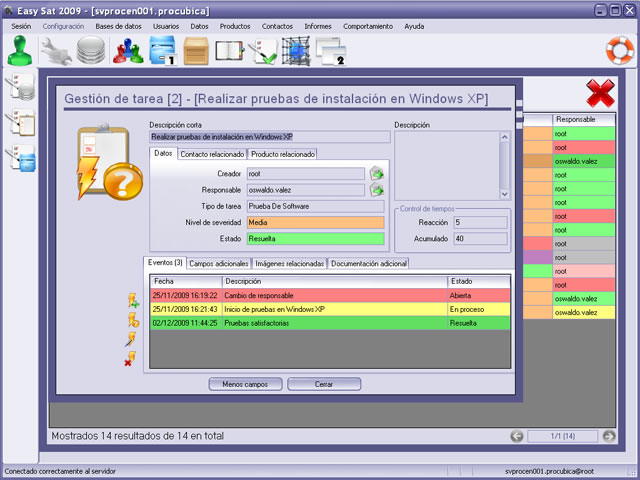Click the Reacción value field
The width and height of the screenshot is (640, 480).
click(x=481, y=222)
